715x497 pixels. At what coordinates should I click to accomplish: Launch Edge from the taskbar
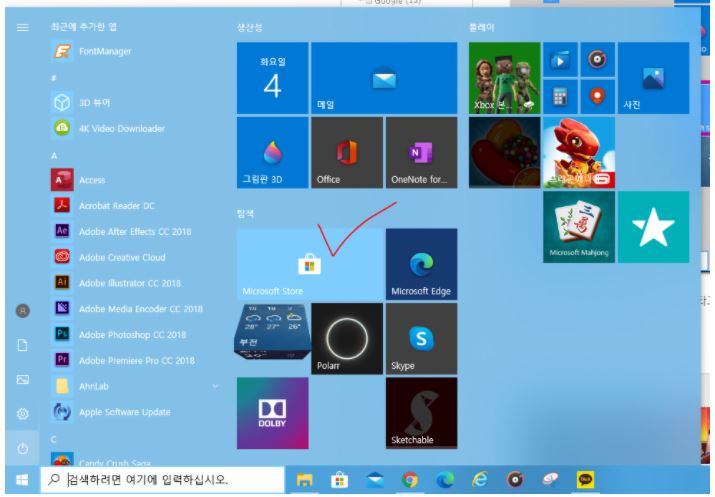click(x=445, y=480)
